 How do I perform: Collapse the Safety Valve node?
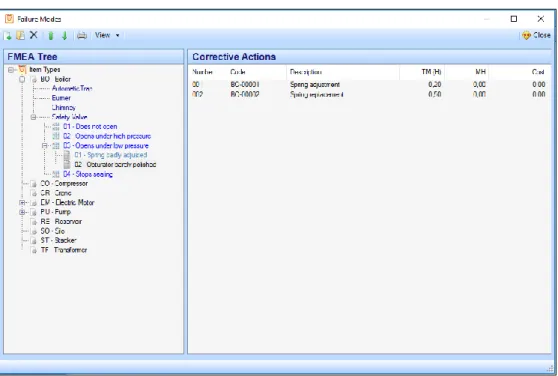[x=33, y=117]
